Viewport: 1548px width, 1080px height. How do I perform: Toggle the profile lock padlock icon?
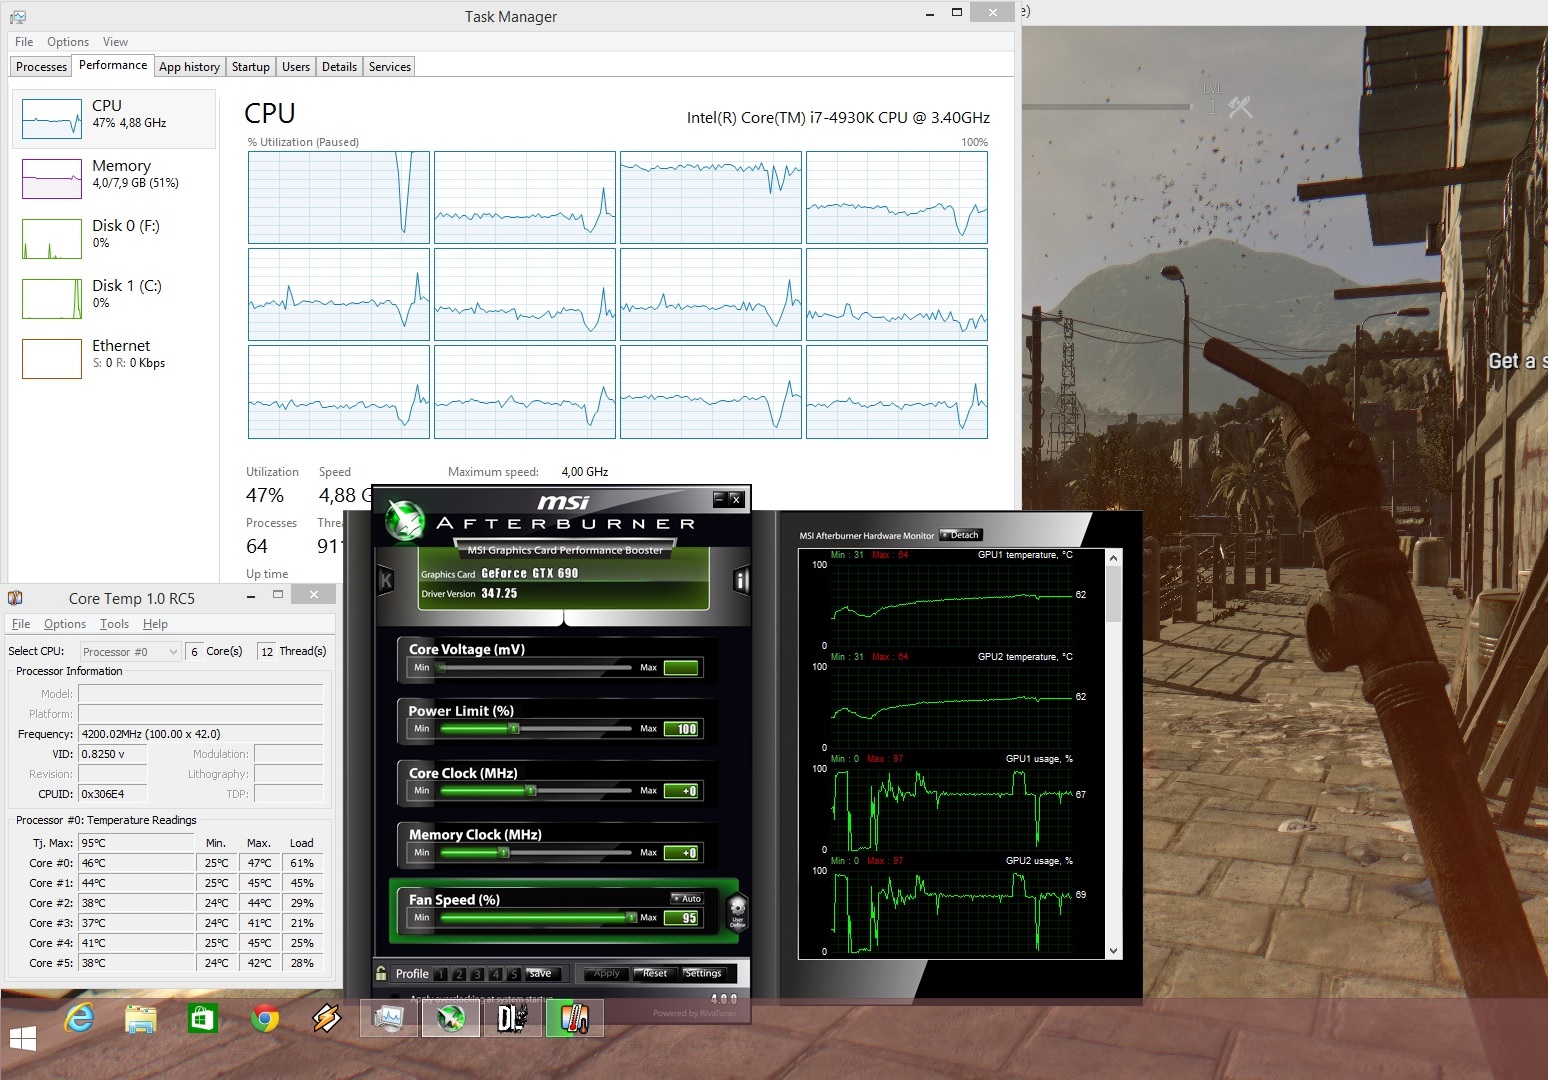381,973
